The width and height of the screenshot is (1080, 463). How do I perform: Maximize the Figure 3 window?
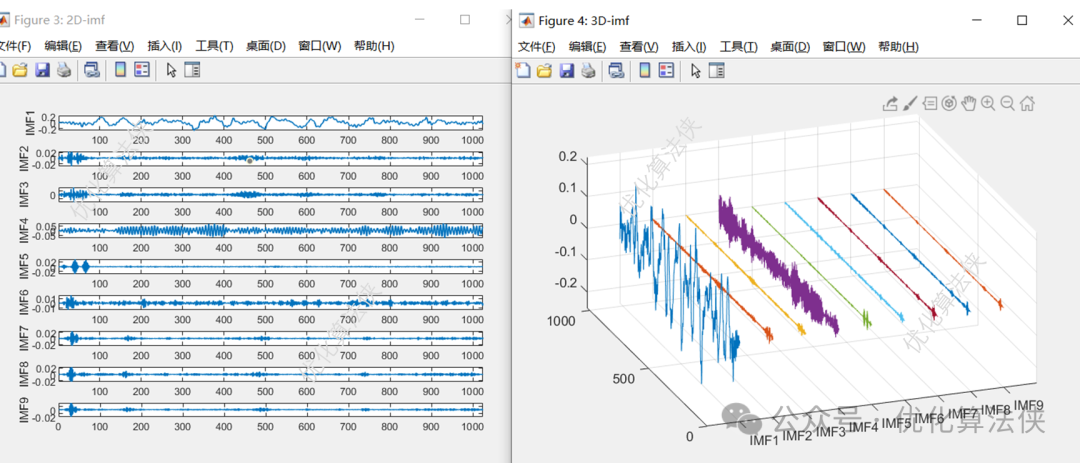point(465,20)
